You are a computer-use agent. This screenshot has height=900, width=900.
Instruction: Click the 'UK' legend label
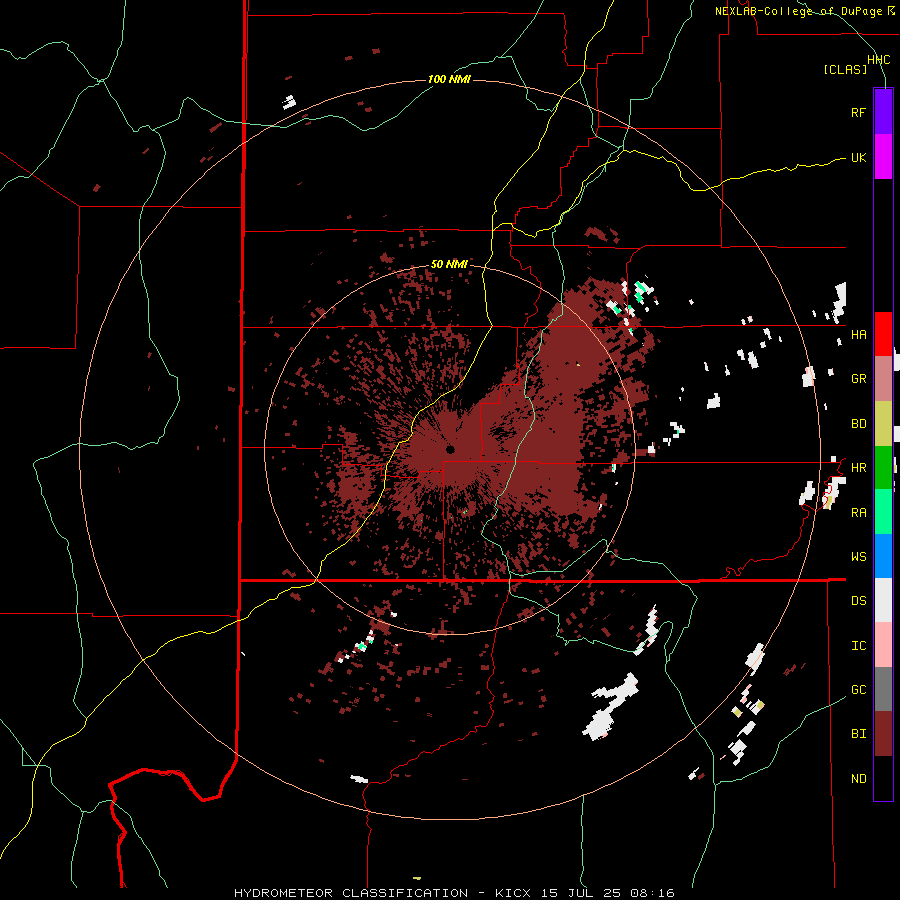[858, 158]
